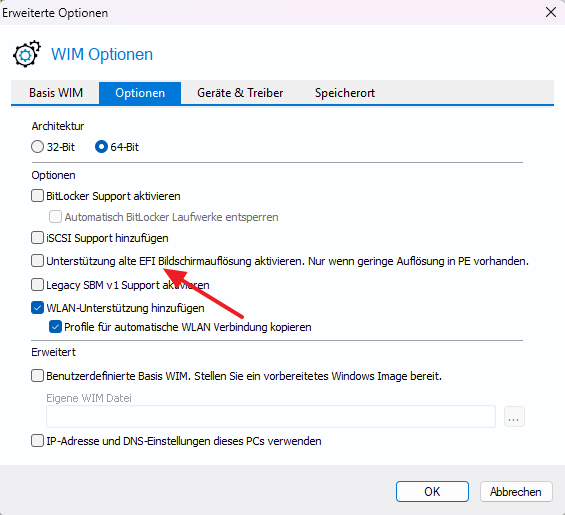Switch to the Basis WIM tab
The image size is (565, 515).
pos(56,93)
